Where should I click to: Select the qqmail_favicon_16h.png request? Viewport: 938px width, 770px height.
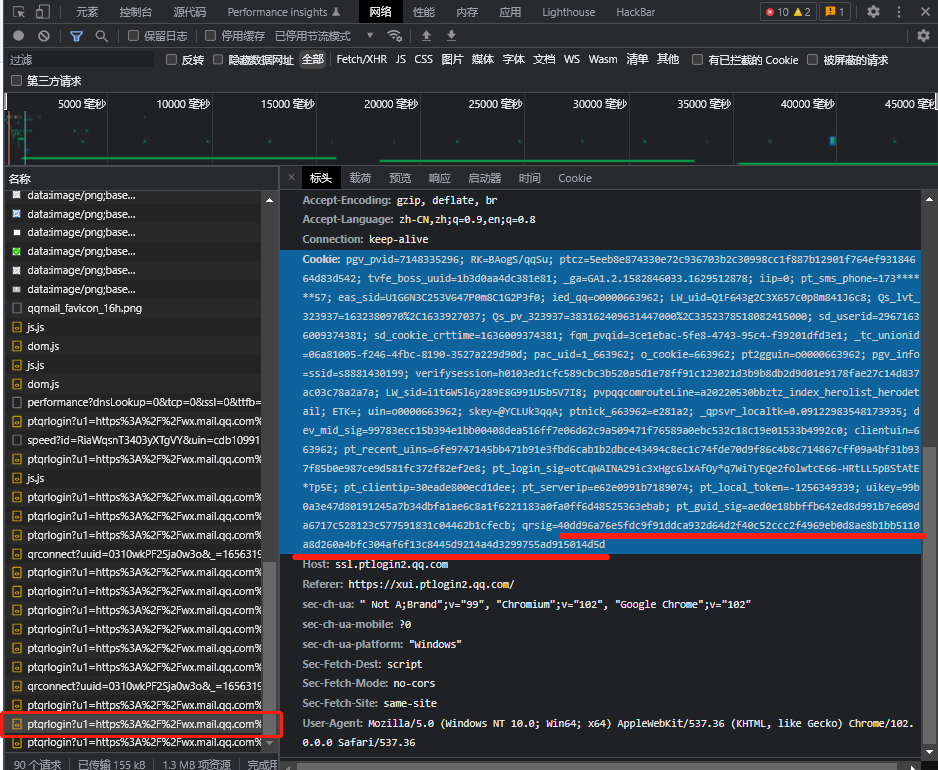click(84, 308)
